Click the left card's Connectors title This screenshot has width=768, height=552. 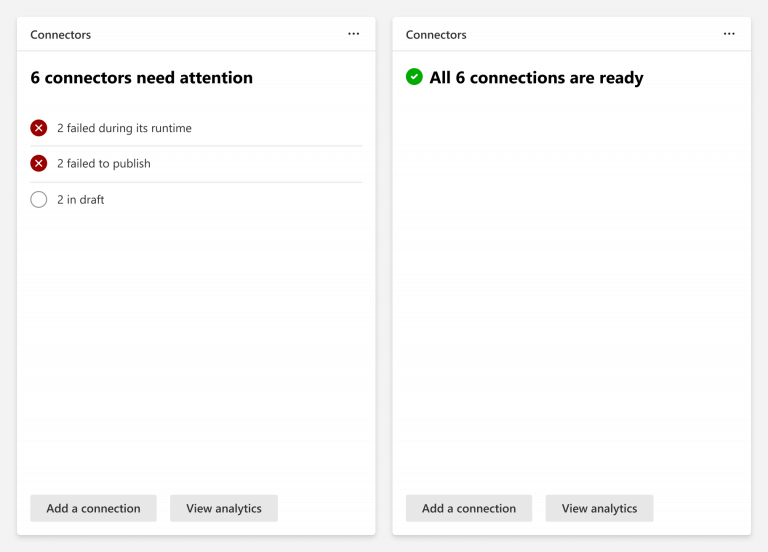(x=61, y=35)
